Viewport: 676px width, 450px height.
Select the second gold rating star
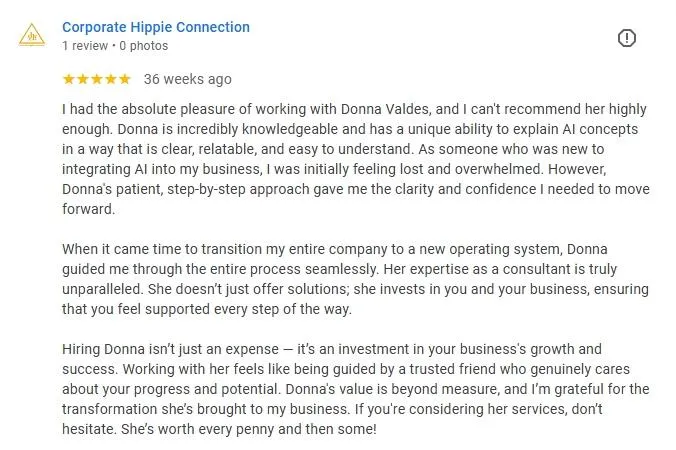[83, 79]
